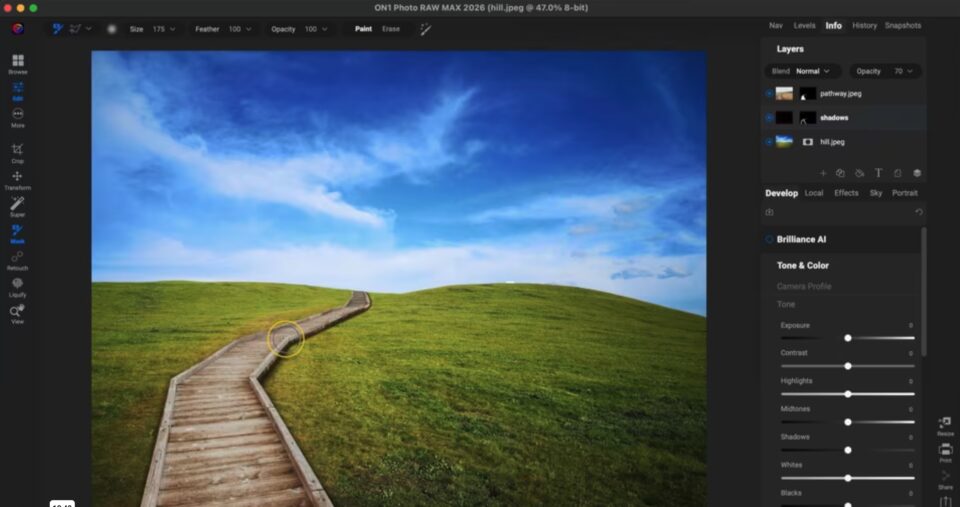
Task: Switch brush mode to Erase
Action: [x=391, y=29]
